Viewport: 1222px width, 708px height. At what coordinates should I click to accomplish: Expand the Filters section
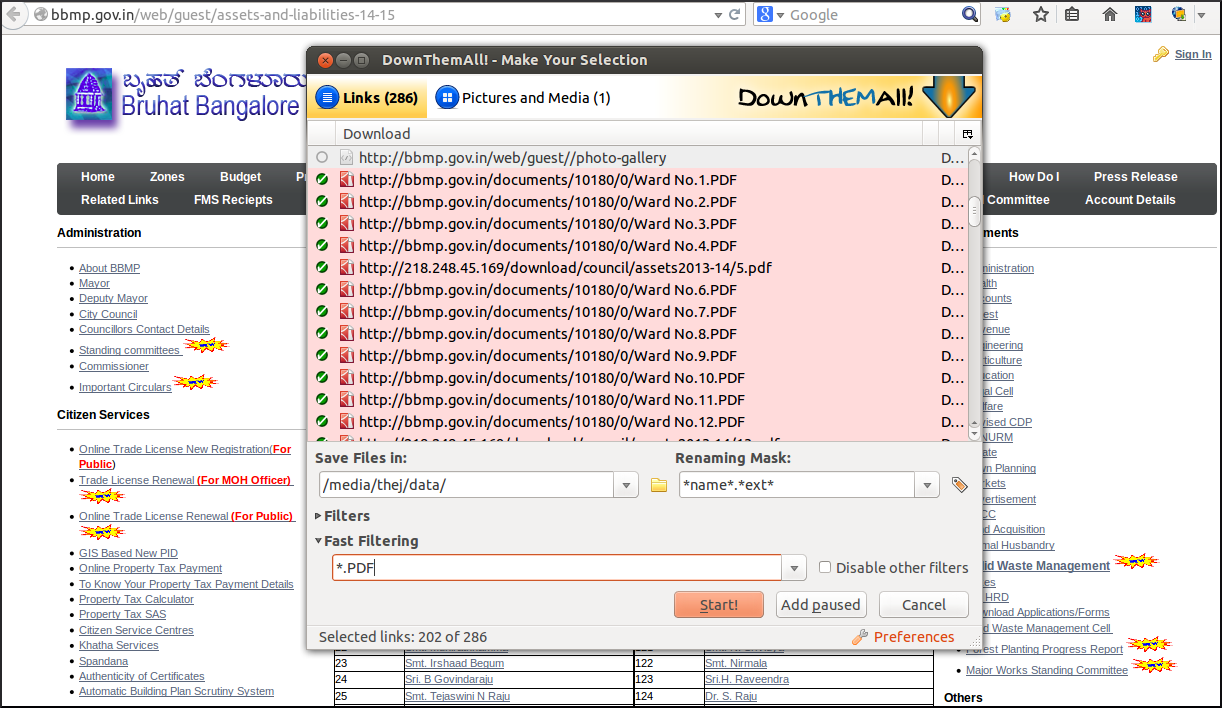pyautogui.click(x=342, y=516)
